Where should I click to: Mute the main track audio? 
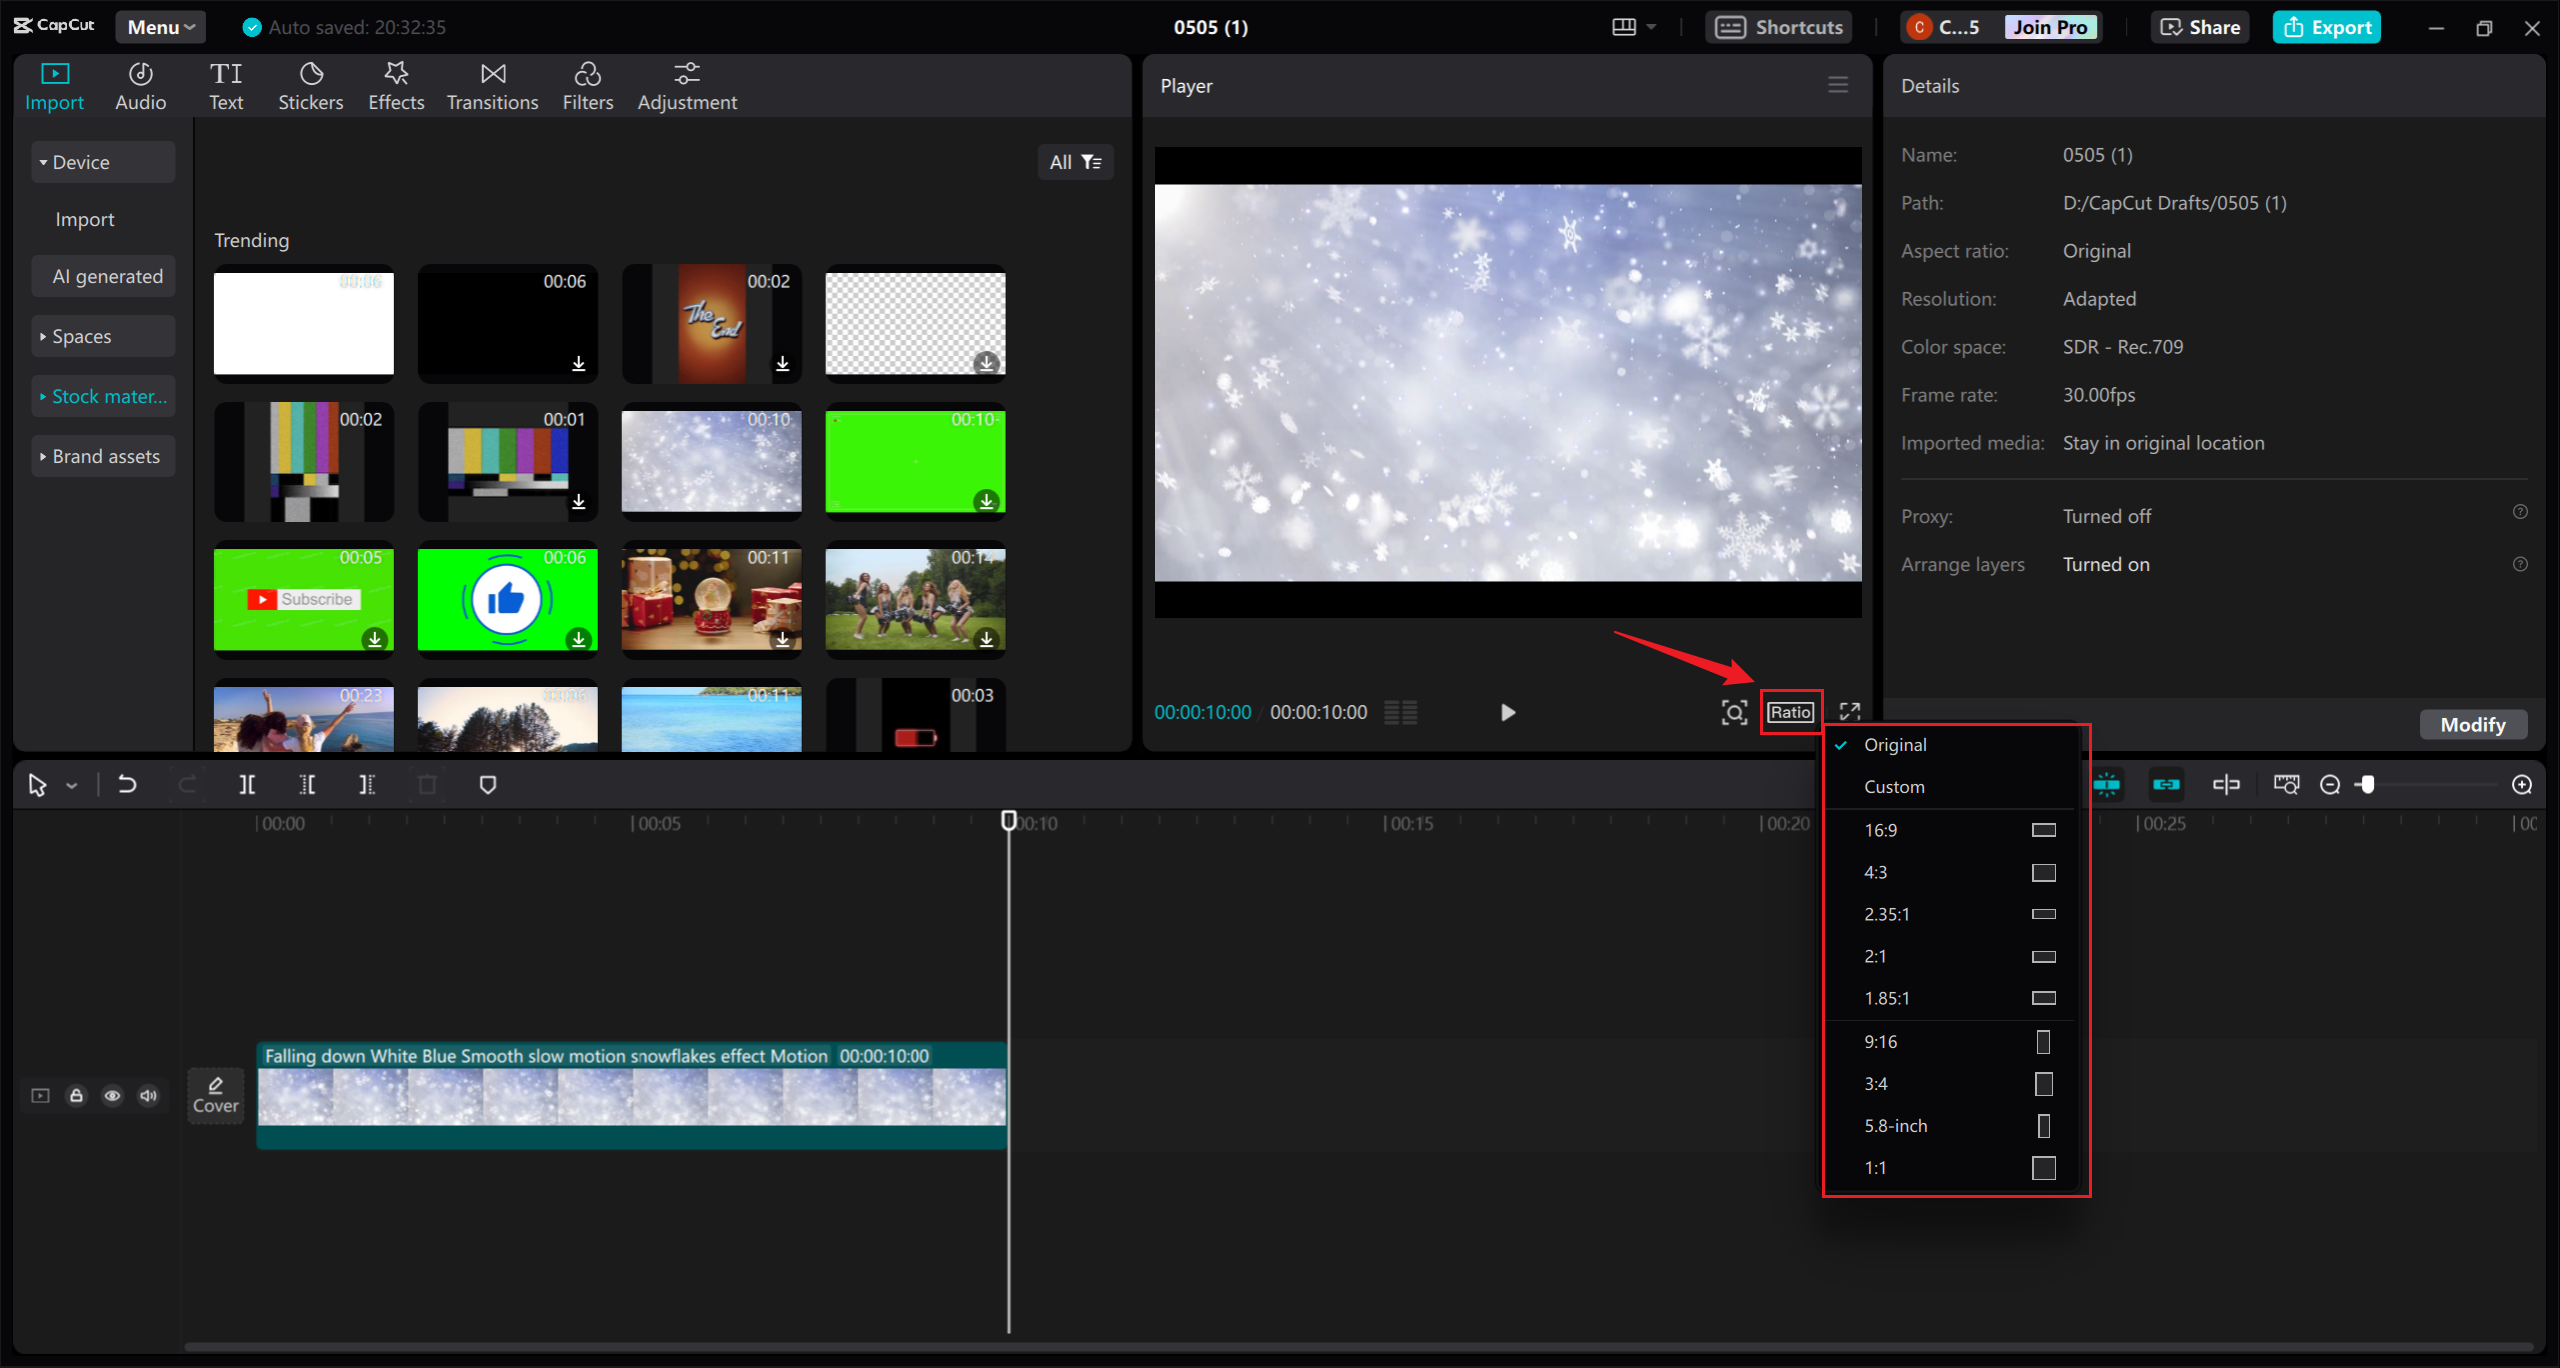[x=148, y=1095]
